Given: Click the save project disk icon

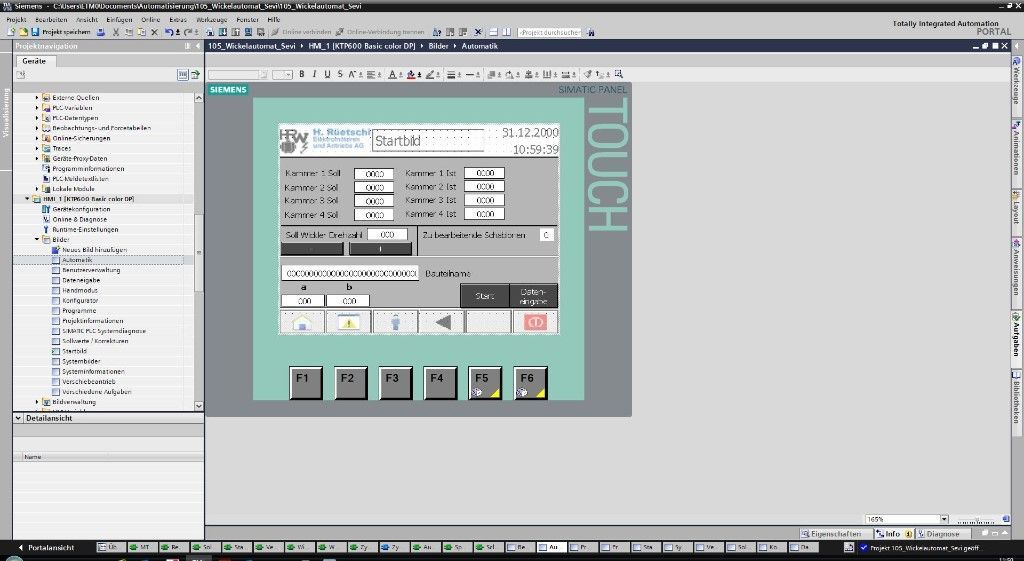Looking at the screenshot, I should 37,32.
